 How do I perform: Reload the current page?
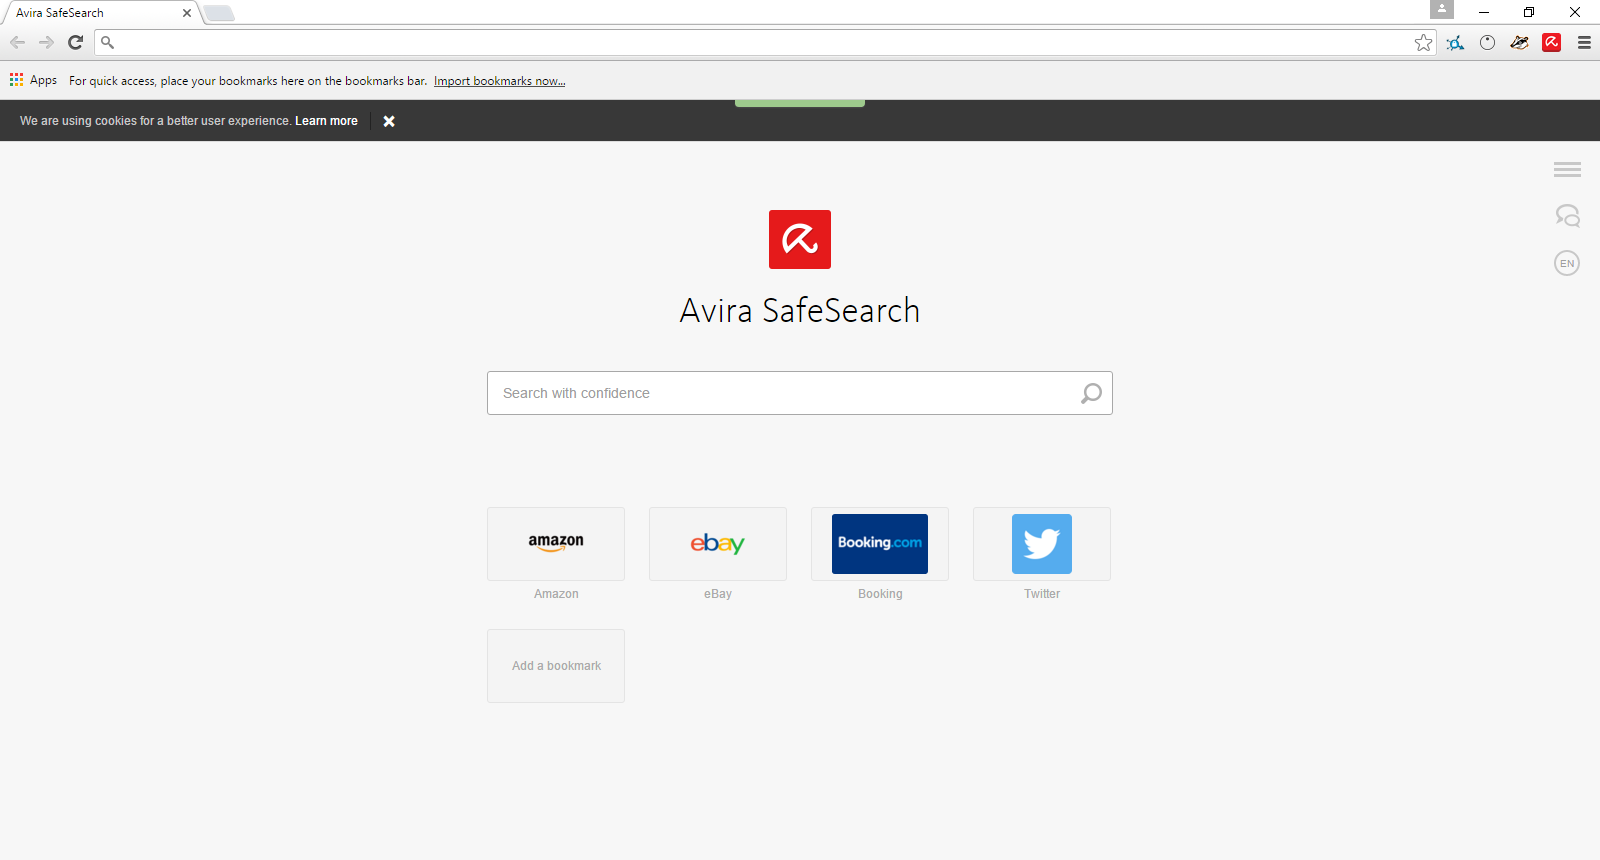75,42
